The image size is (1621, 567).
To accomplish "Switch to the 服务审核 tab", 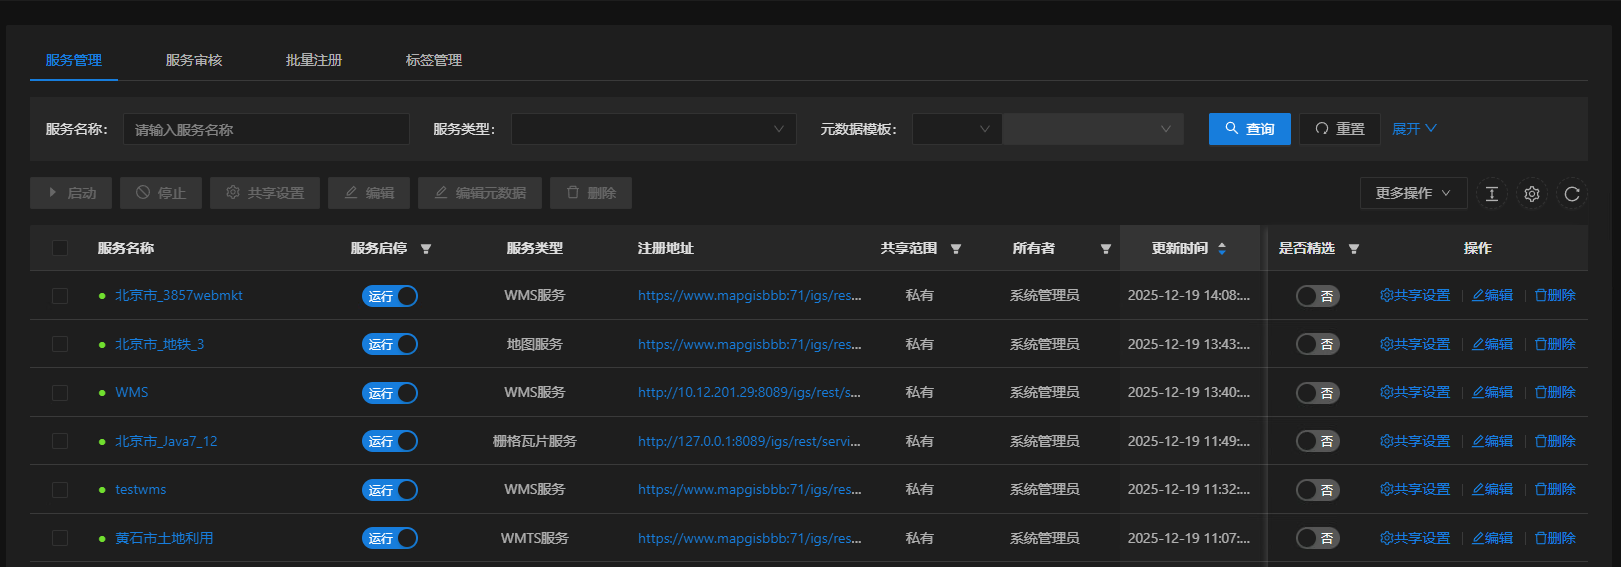I will (x=194, y=60).
